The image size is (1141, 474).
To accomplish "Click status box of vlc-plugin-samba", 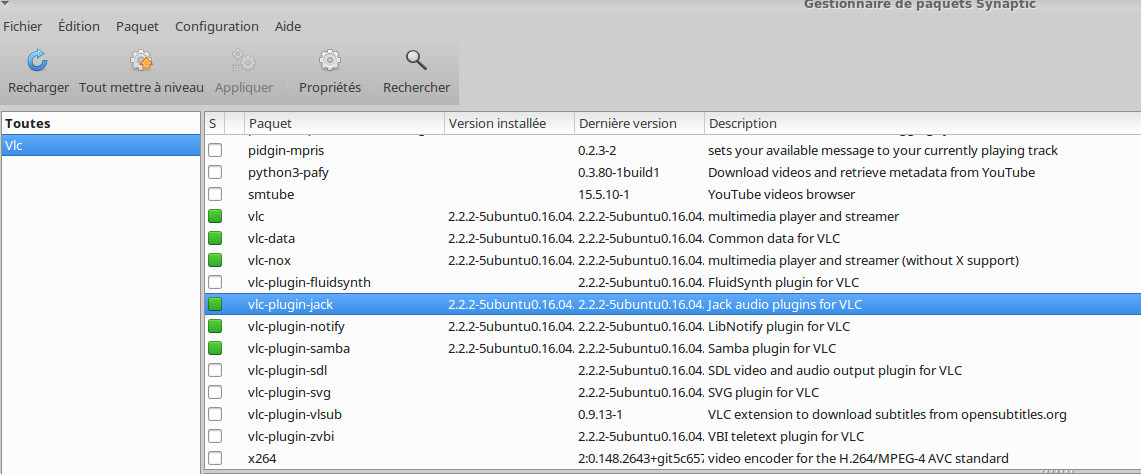I will (x=215, y=348).
